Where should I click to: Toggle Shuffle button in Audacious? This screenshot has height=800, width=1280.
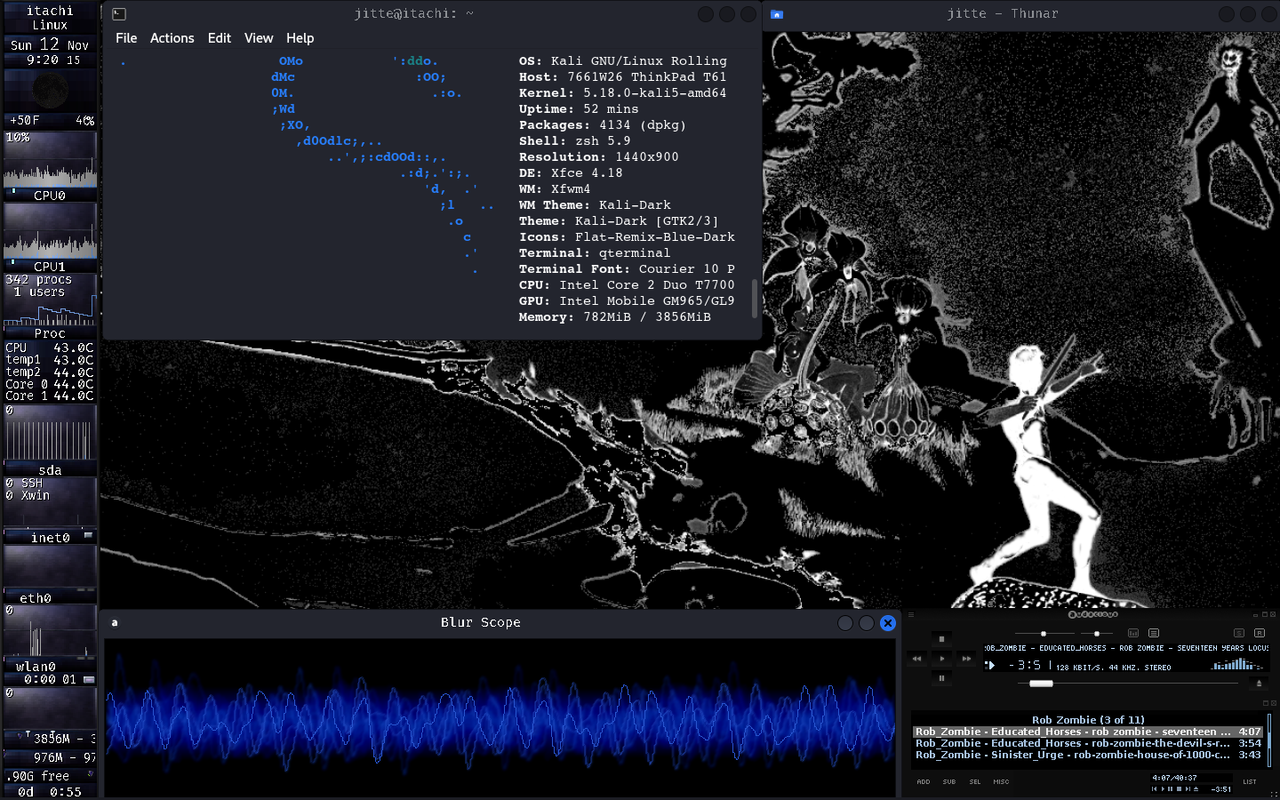point(1239,633)
